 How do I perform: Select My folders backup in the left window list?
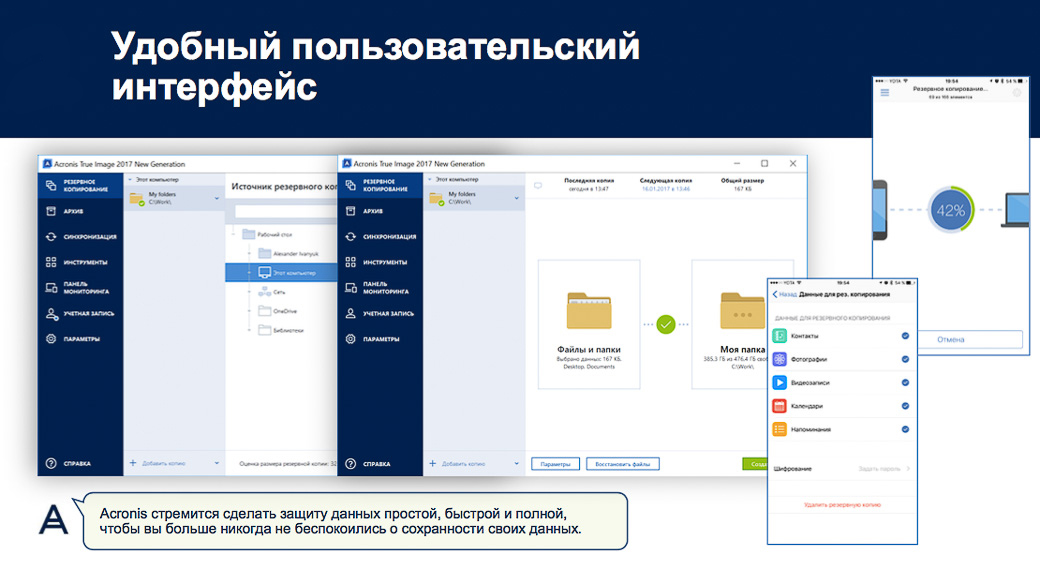pyautogui.click(x=174, y=198)
